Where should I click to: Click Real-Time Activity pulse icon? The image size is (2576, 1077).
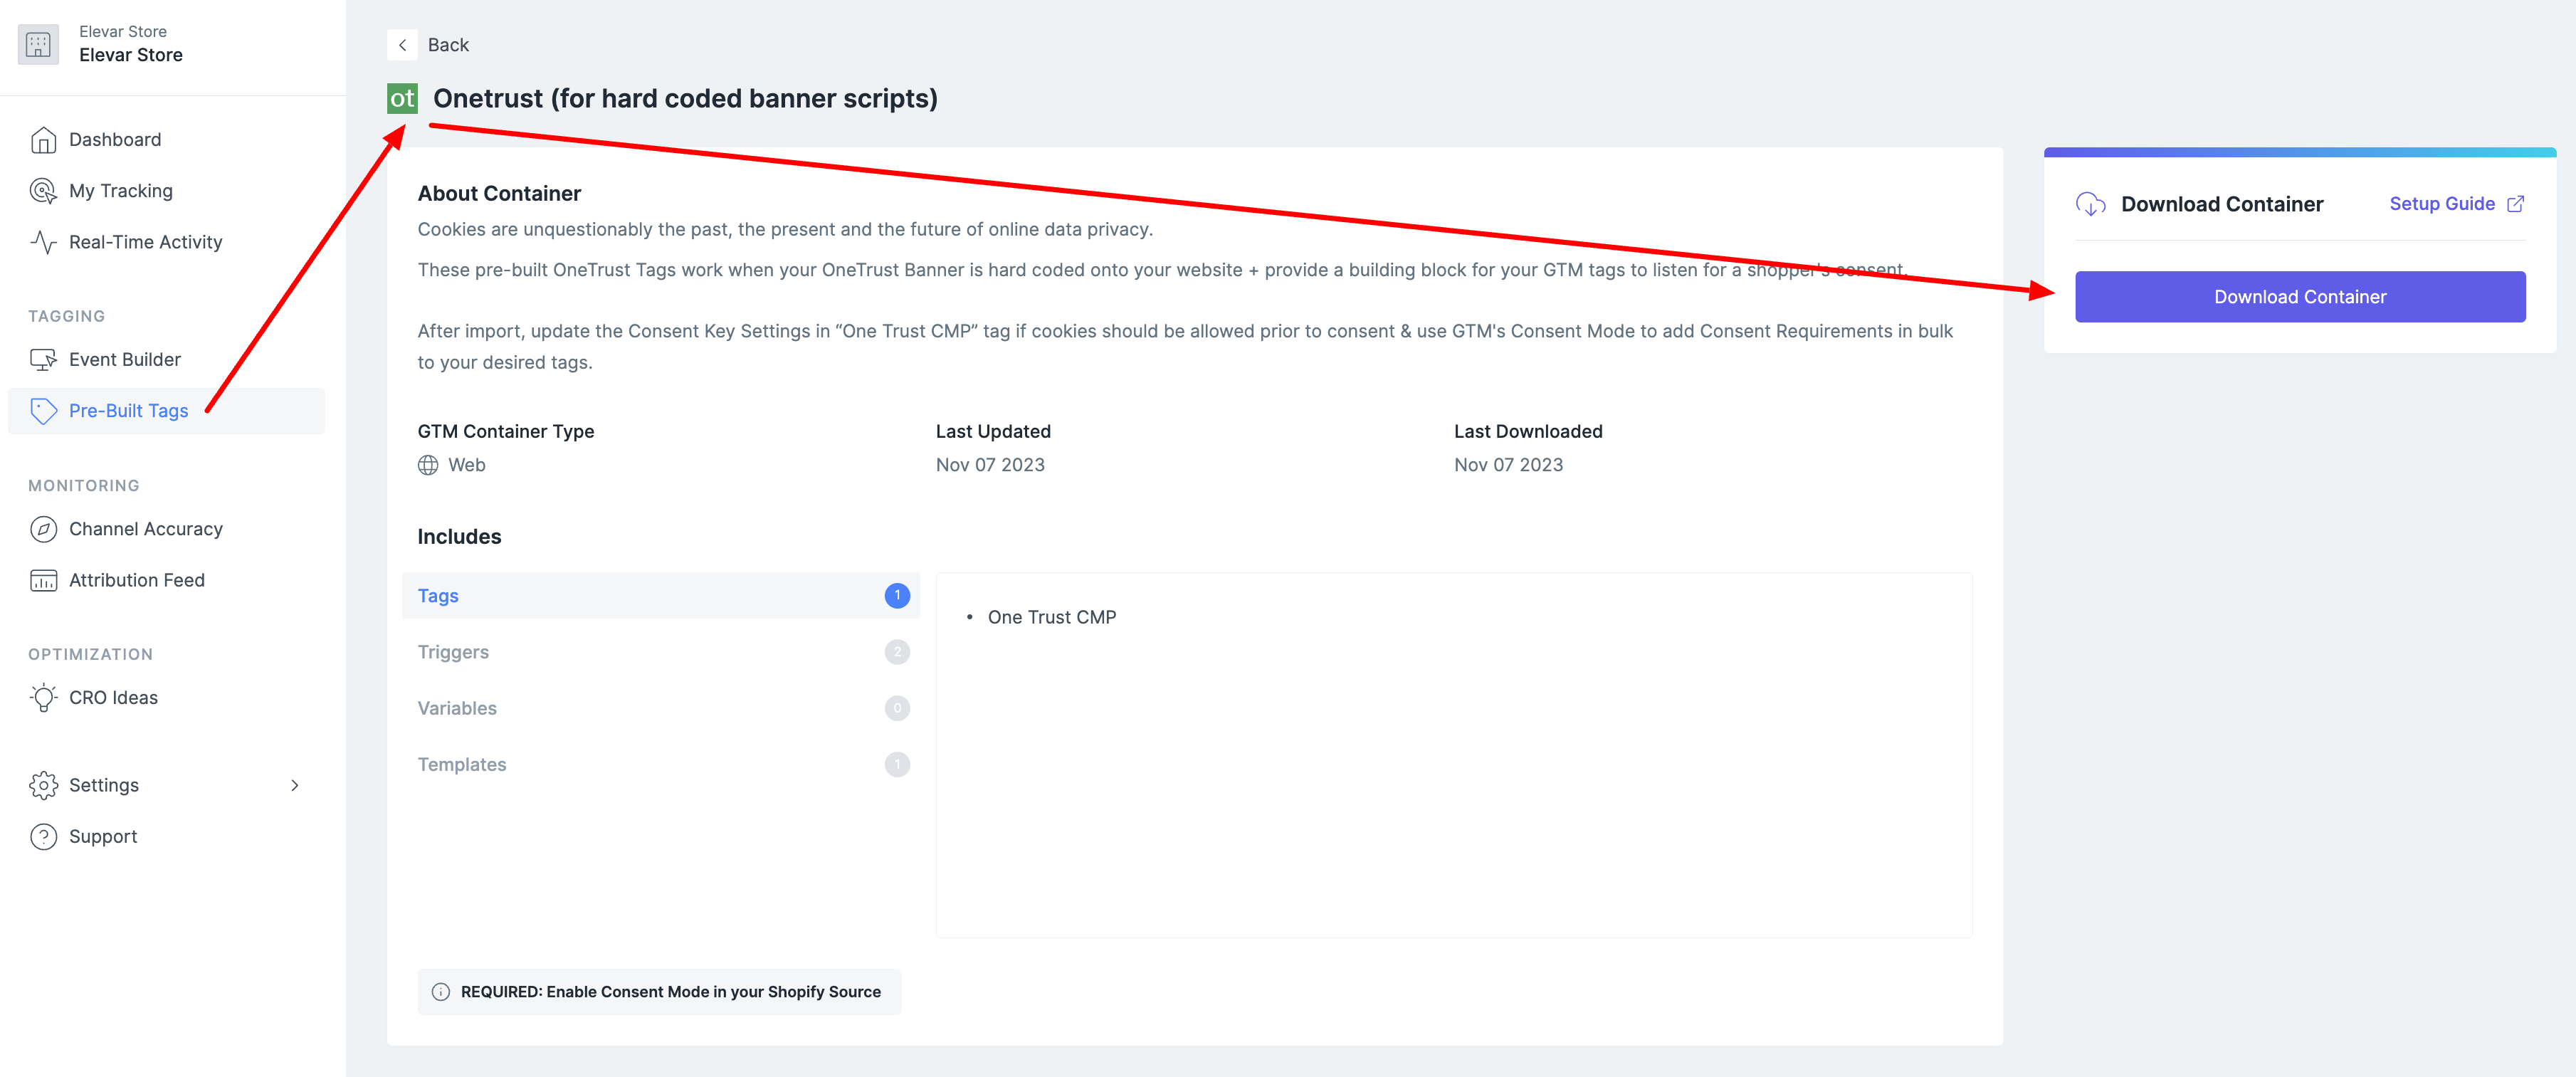click(43, 242)
